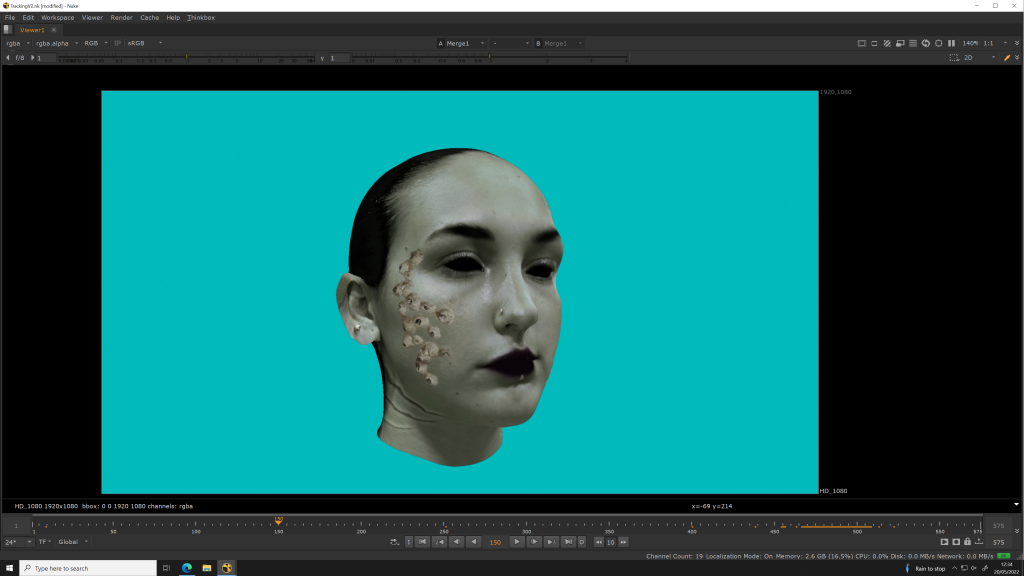Click the gamma value input field
Image resolution: width=1024 pixels, height=576 pixels.
[x=339, y=58]
